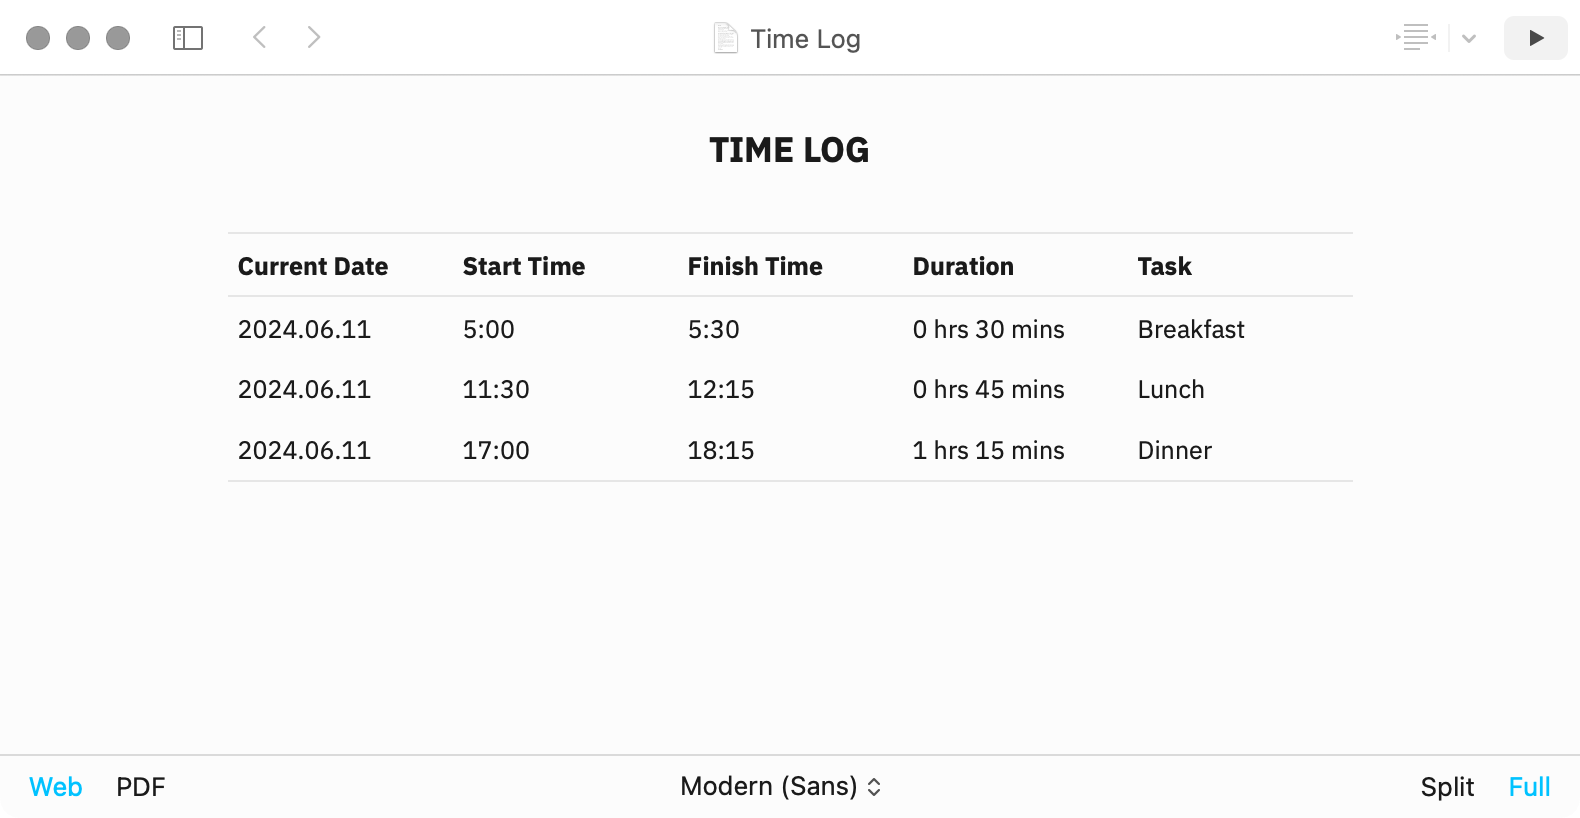This screenshot has height=818, width=1580.
Task: Switch to Web preview mode
Action: (x=56, y=787)
